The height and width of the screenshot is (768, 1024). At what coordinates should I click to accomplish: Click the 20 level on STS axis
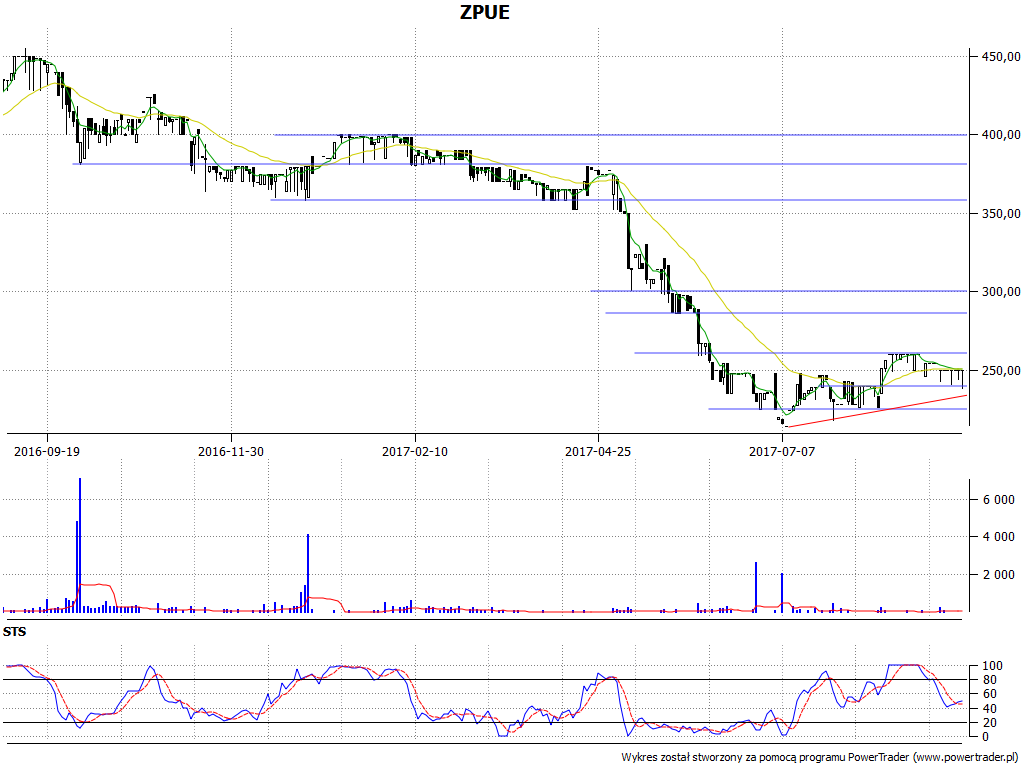[x=989, y=722]
